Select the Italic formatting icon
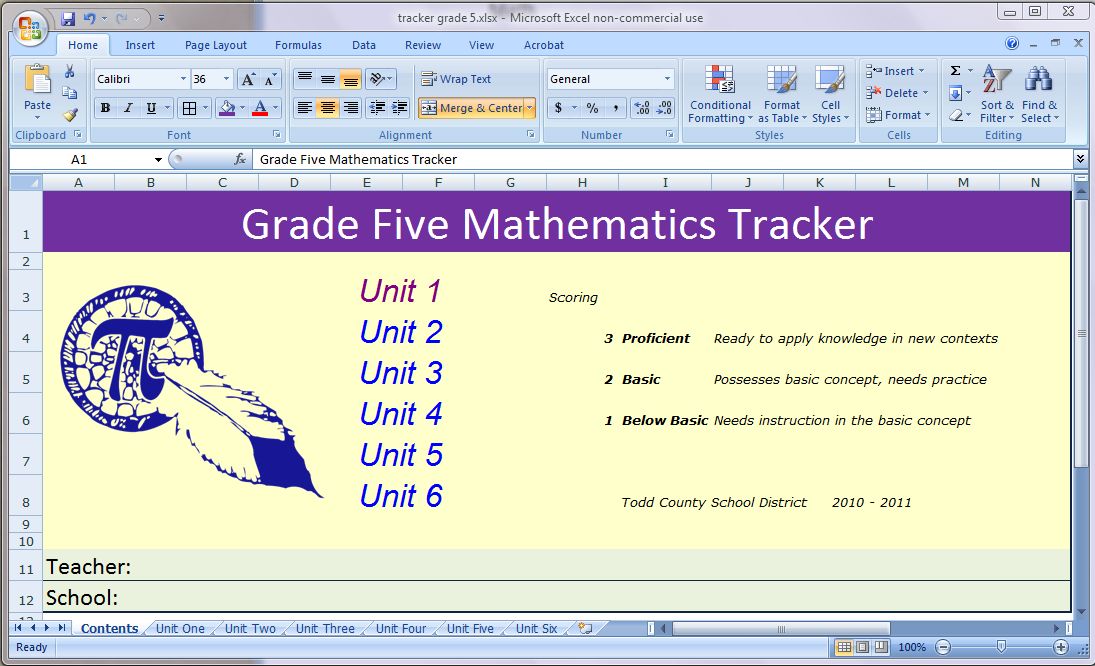Image resolution: width=1095 pixels, height=666 pixels. tap(129, 107)
